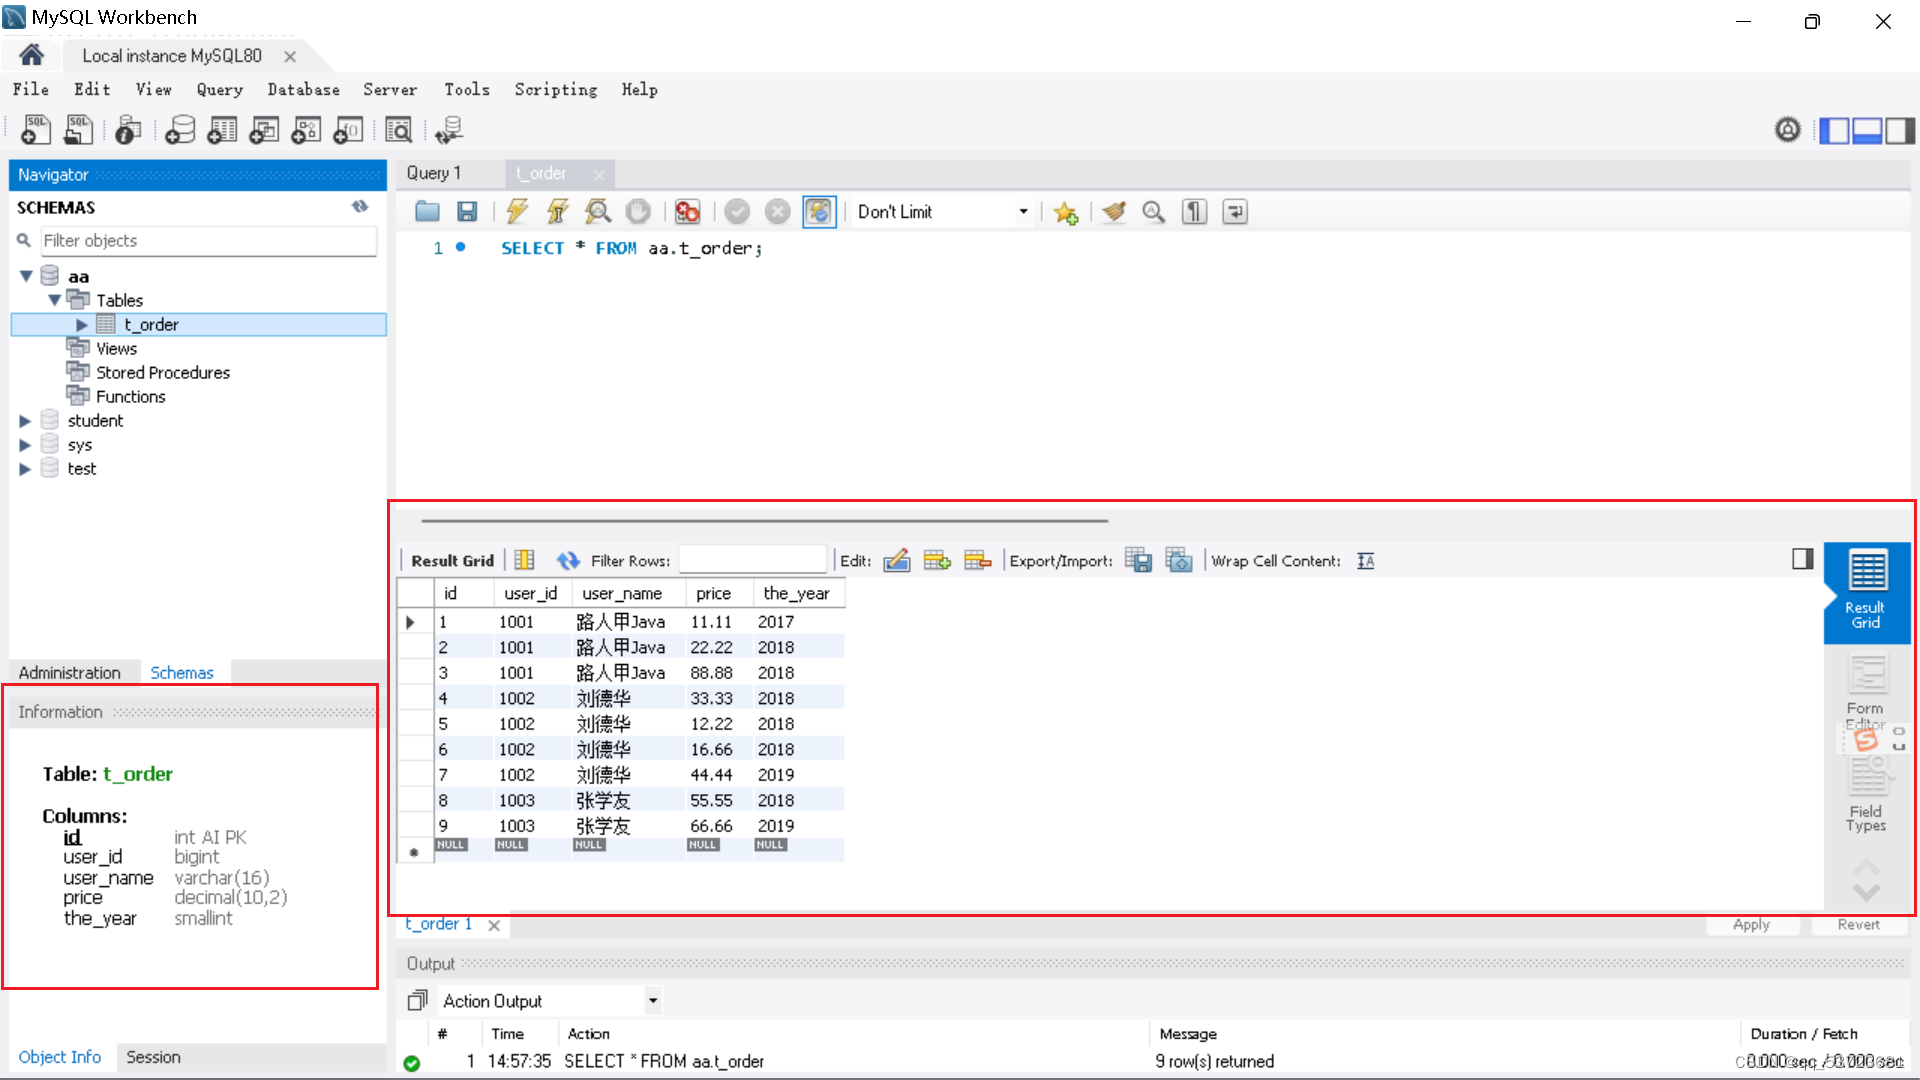The height and width of the screenshot is (1080, 1920).
Task: Click the home screen icon
Action: [x=31, y=55]
